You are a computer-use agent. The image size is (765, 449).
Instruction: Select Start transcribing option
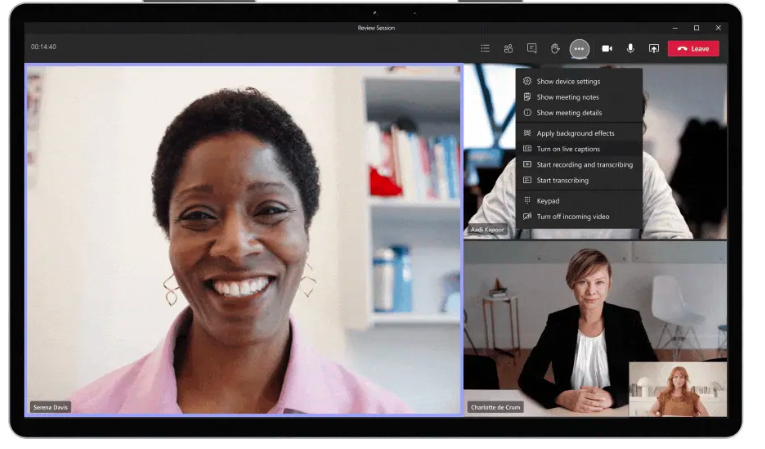coord(562,180)
